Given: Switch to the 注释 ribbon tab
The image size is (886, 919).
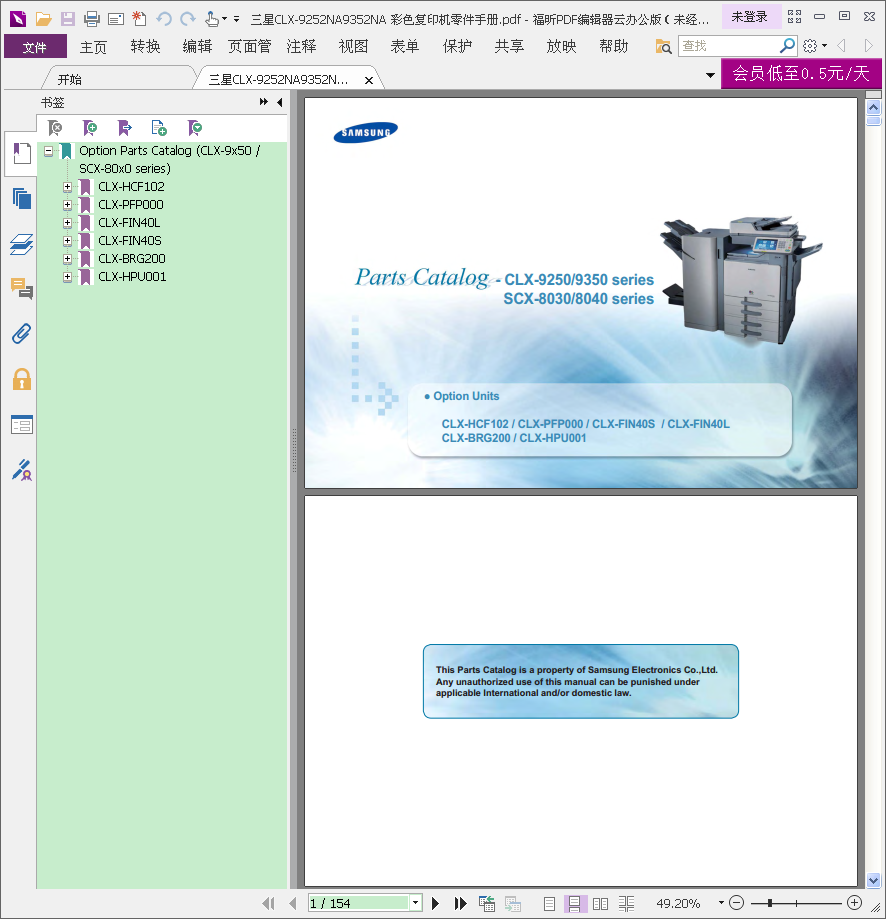Looking at the screenshot, I should coord(301,46).
